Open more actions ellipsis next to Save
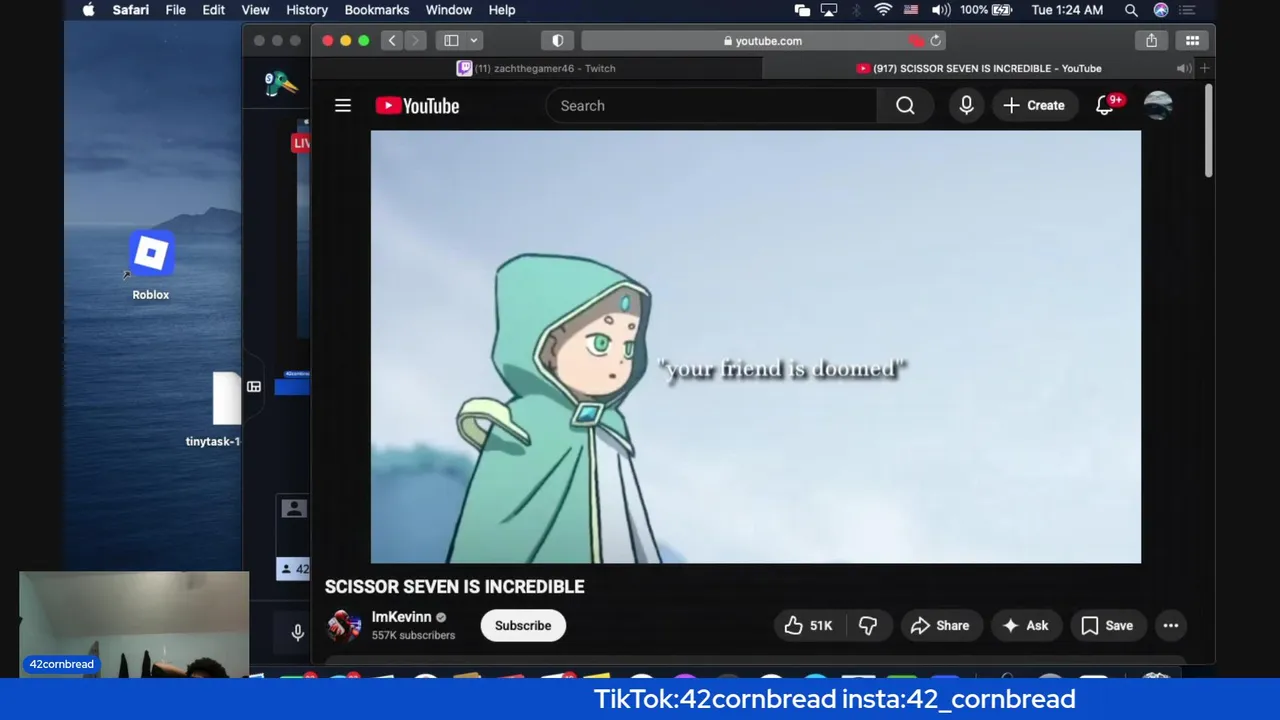This screenshot has width=1280, height=720. (1171, 625)
